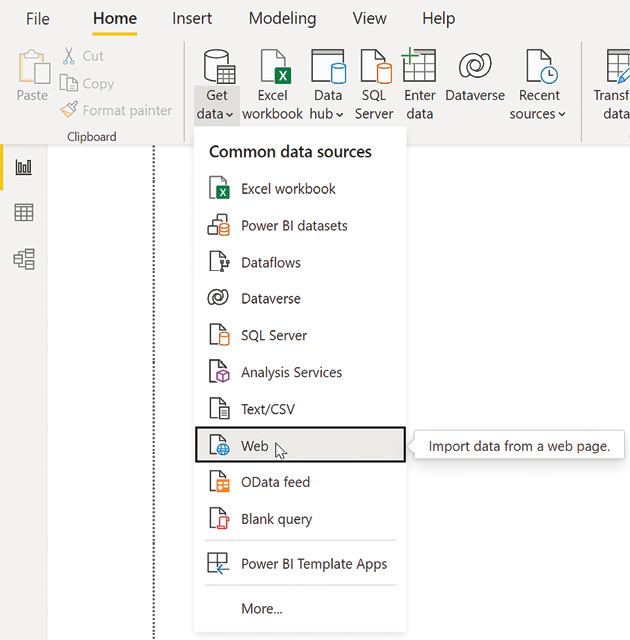This screenshot has width=630, height=640.
Task: Choose Analysis Services from the menu
Action: (300, 372)
